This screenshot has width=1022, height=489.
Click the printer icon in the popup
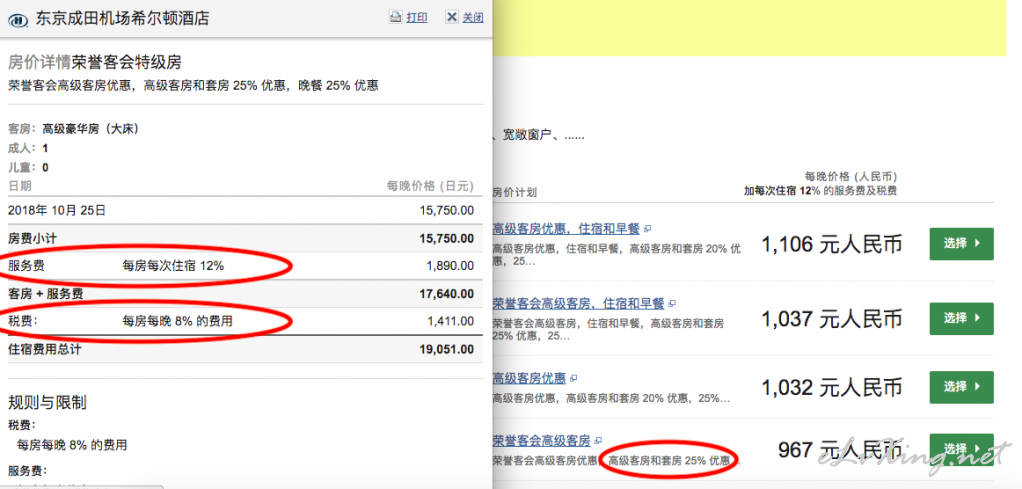point(395,17)
